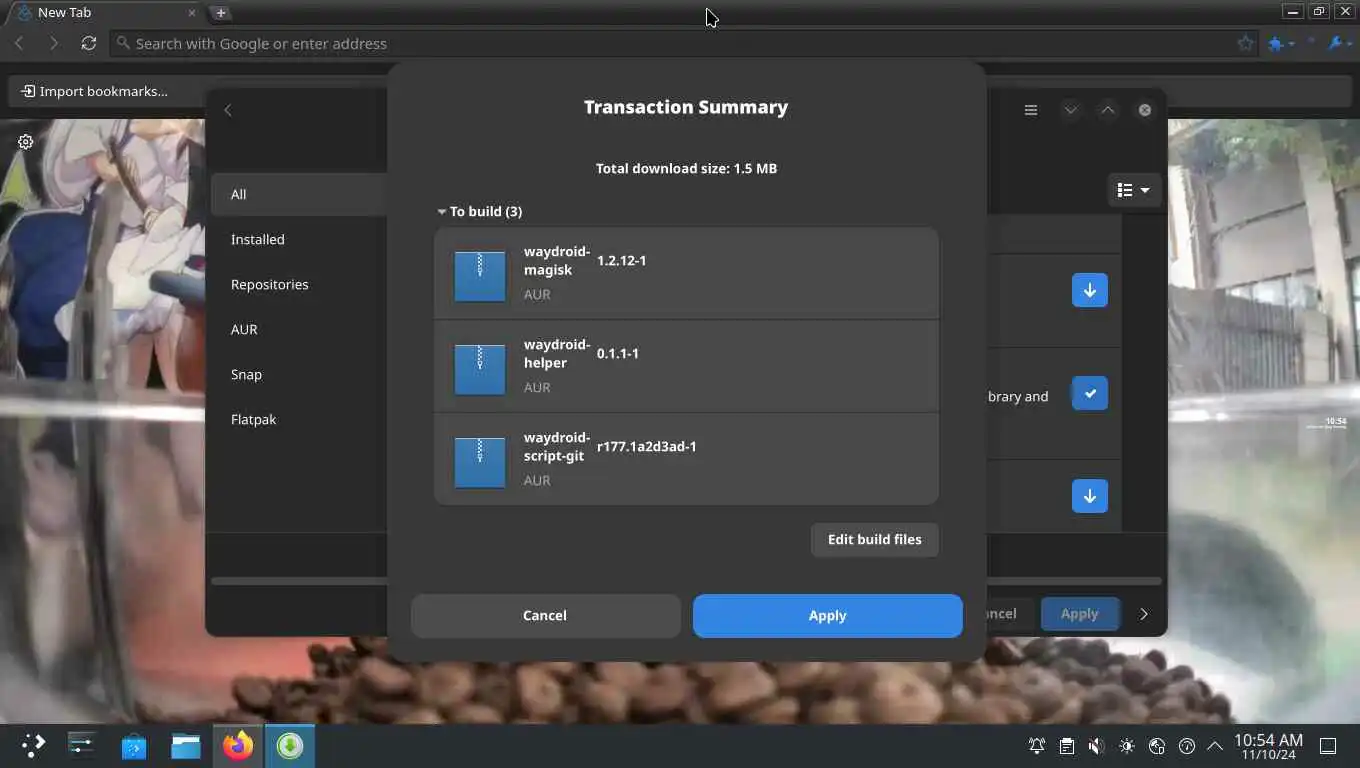This screenshot has width=1360, height=768.
Task: Bookmark page with the star icon
Action: (1245, 43)
